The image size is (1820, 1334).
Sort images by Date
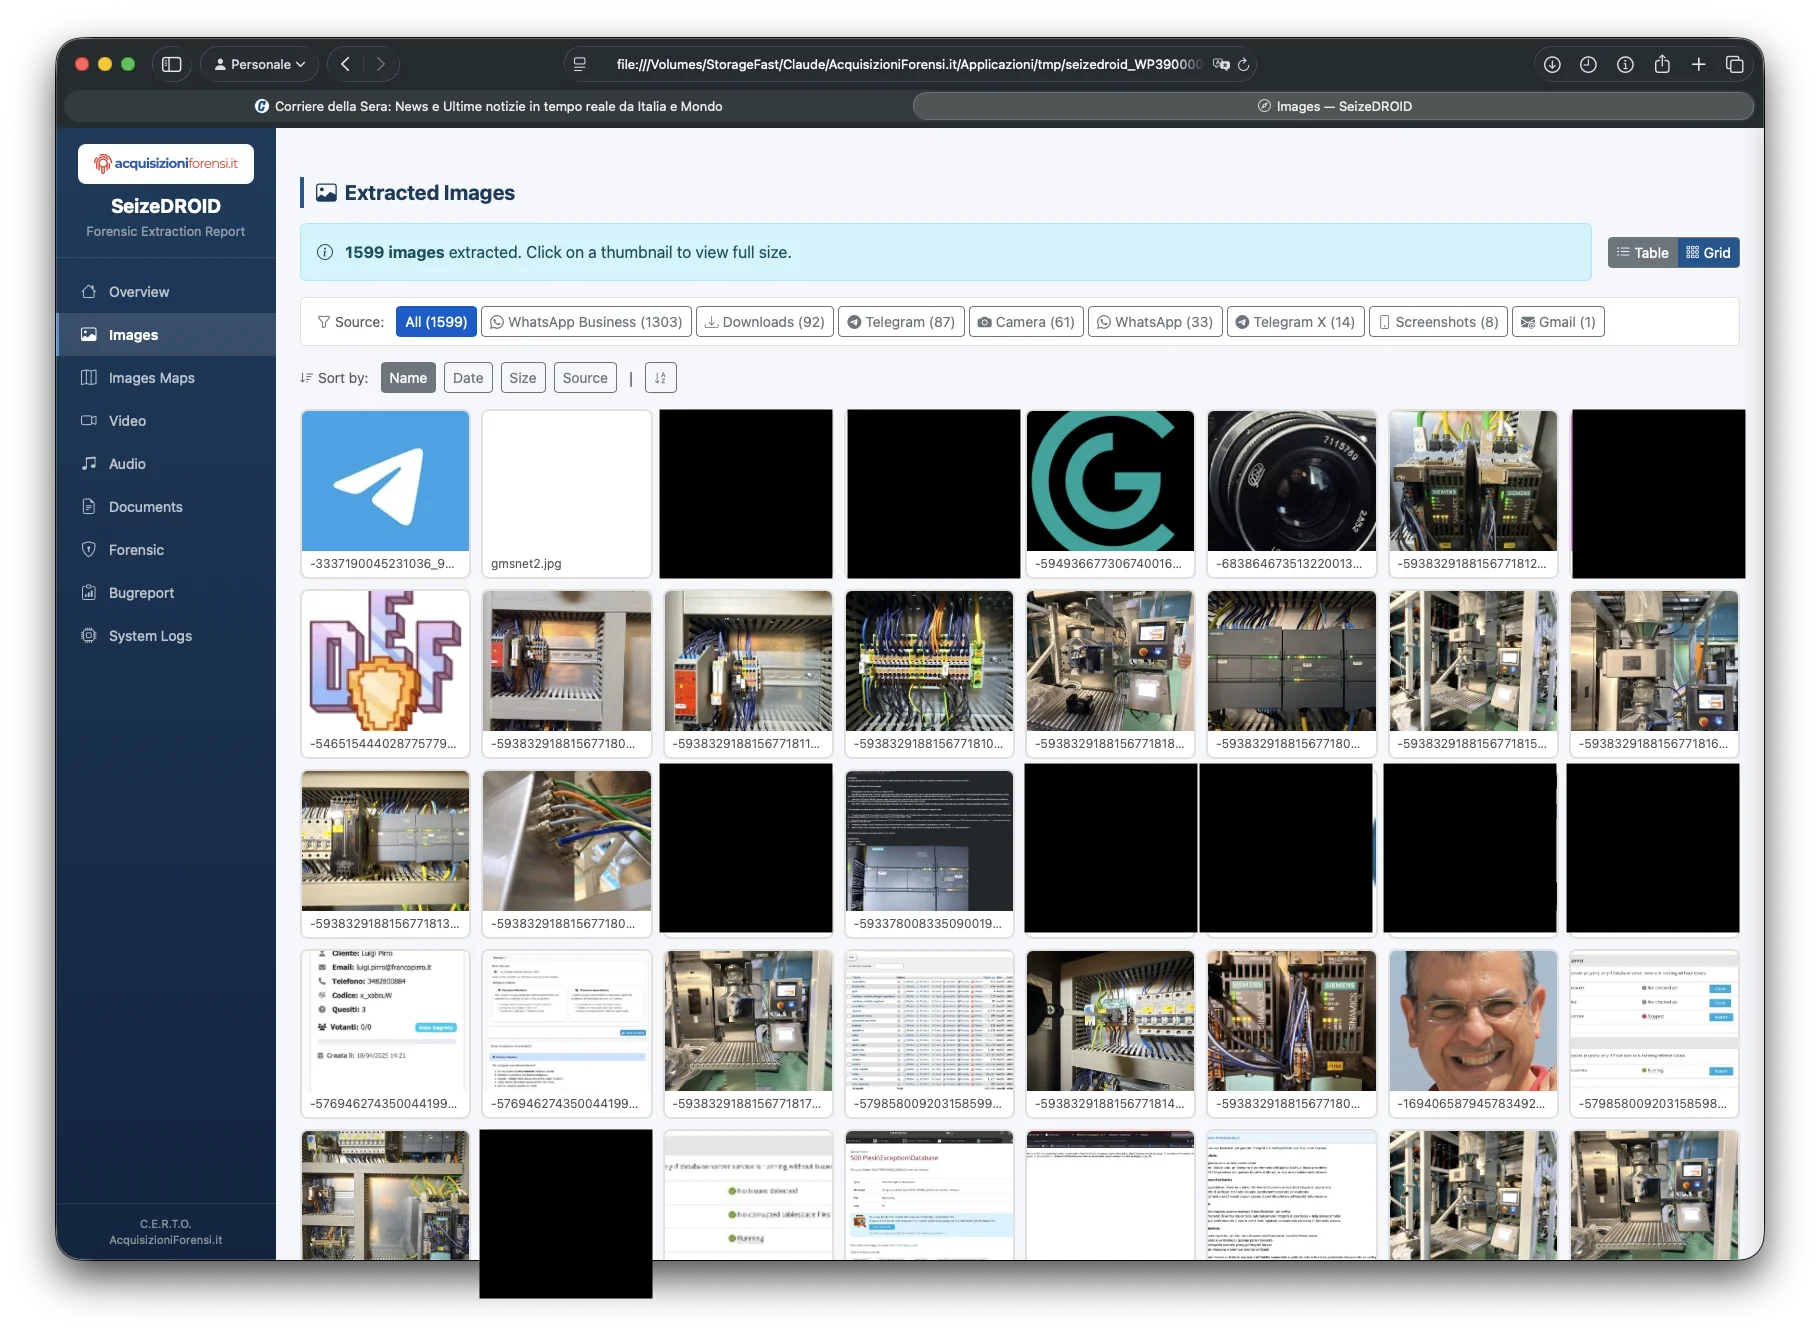(467, 378)
